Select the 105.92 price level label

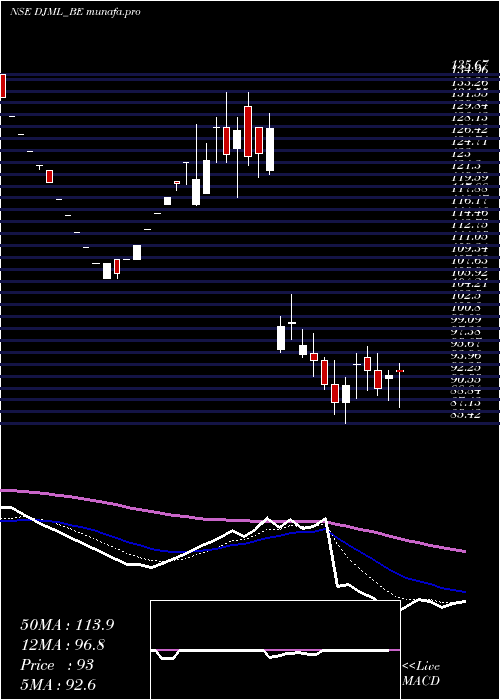470,272
